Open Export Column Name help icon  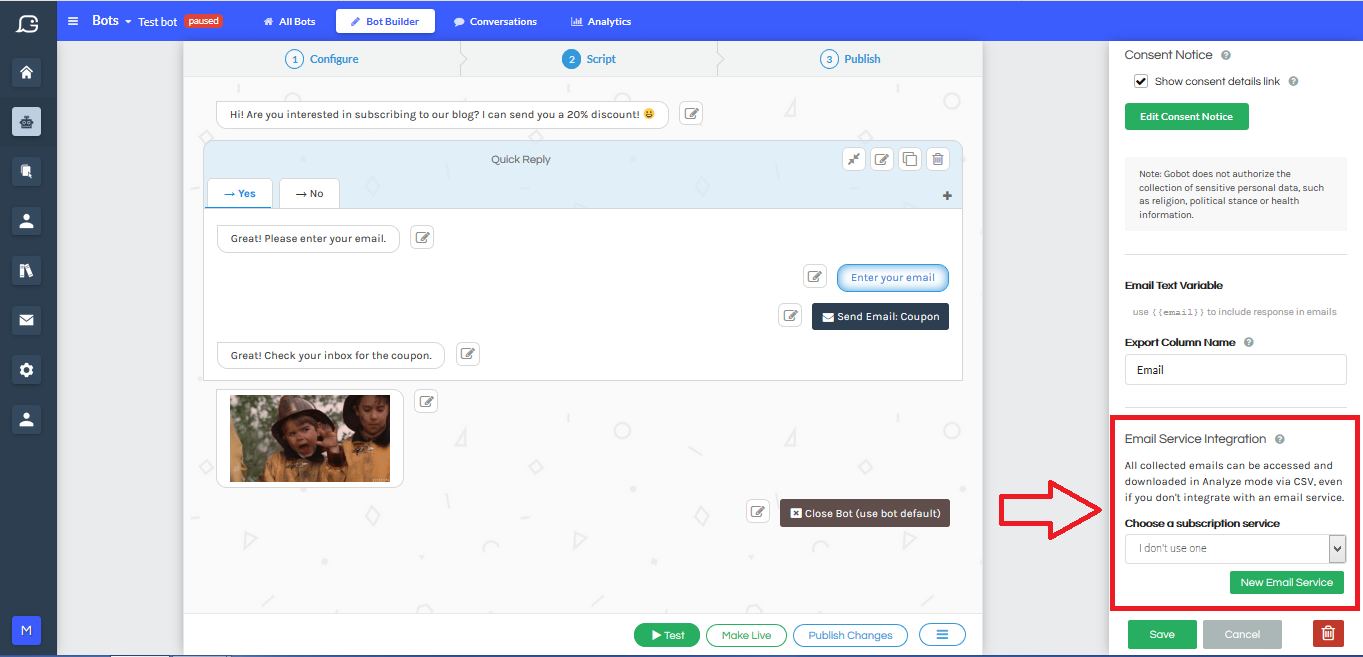[1249, 343]
